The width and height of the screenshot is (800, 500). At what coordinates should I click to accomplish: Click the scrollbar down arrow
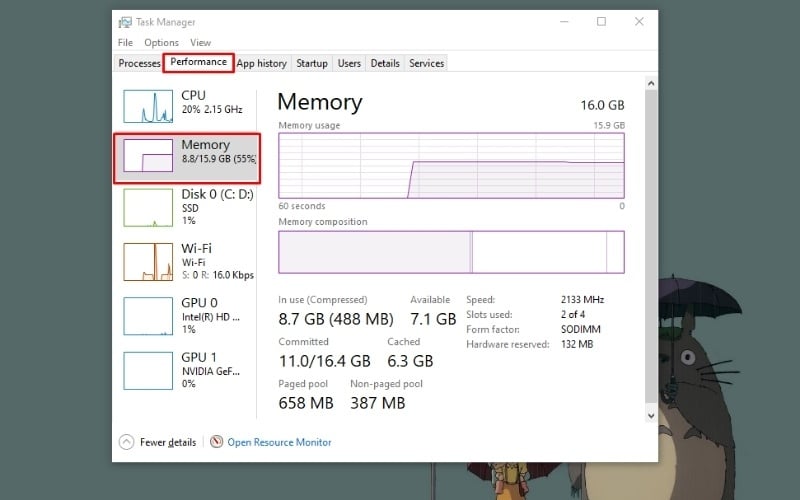pyautogui.click(x=652, y=414)
